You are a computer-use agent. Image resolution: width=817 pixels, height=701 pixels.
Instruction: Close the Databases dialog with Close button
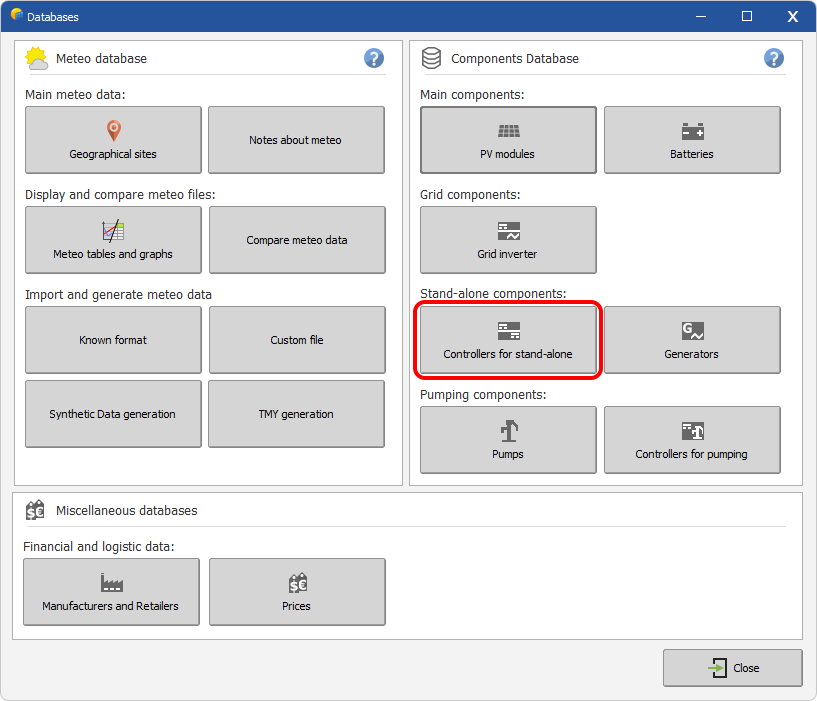[x=732, y=668]
